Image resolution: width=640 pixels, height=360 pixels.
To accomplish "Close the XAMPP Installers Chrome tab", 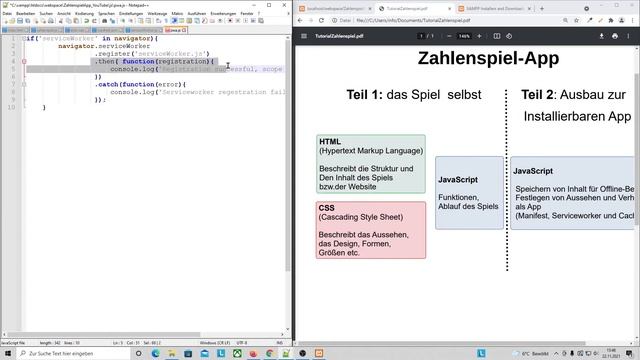I will point(529,8).
